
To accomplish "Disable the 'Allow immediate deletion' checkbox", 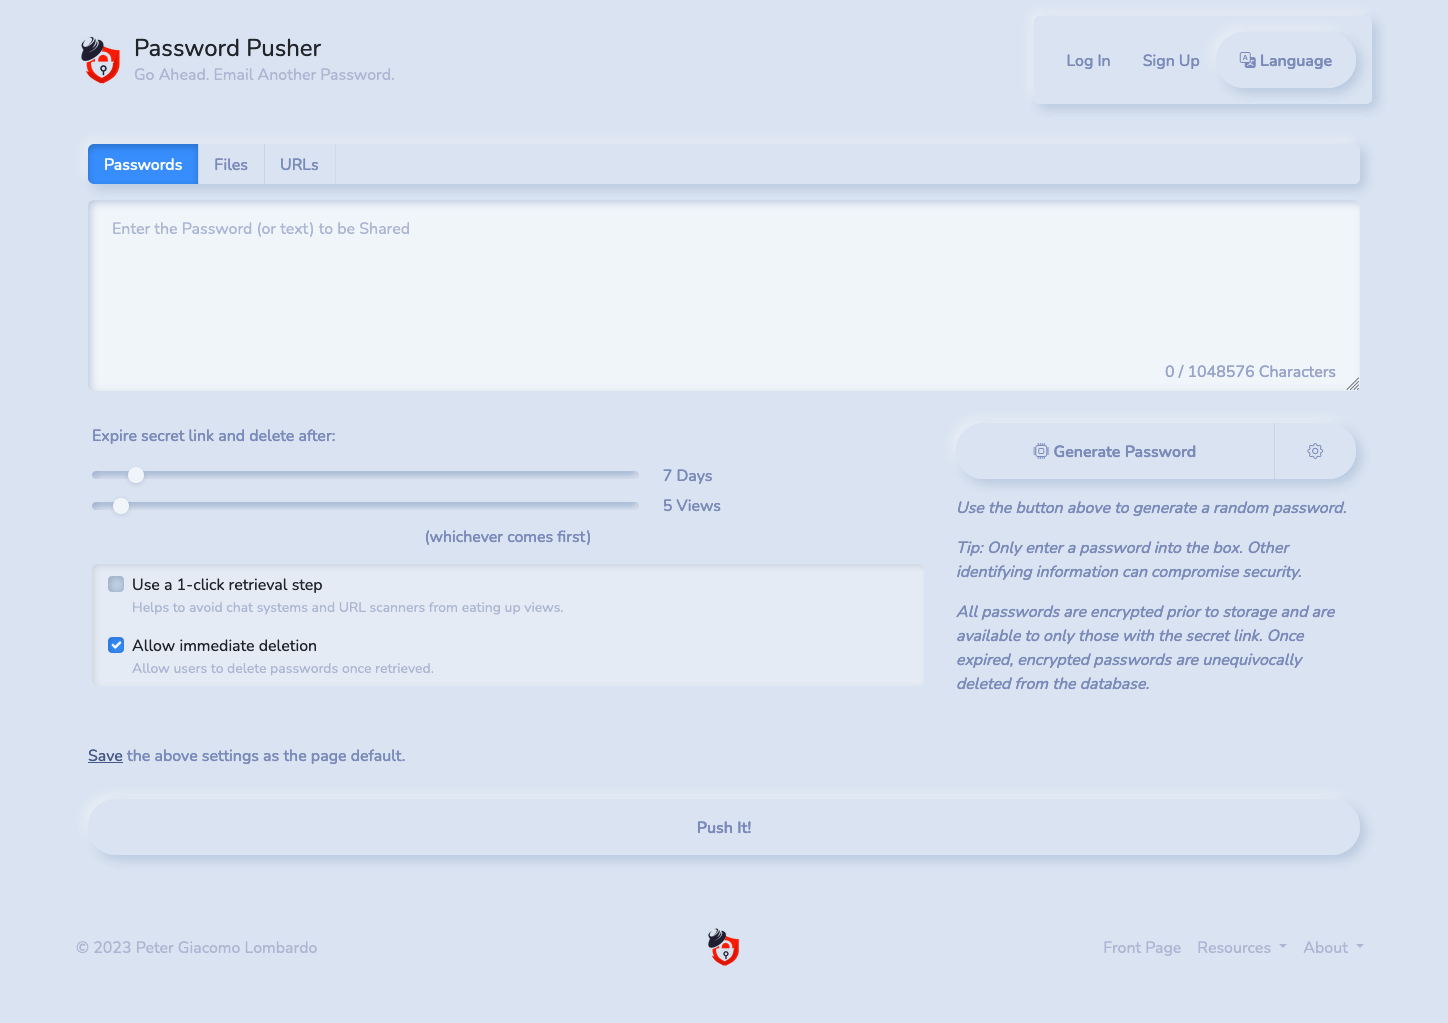I will point(116,645).
